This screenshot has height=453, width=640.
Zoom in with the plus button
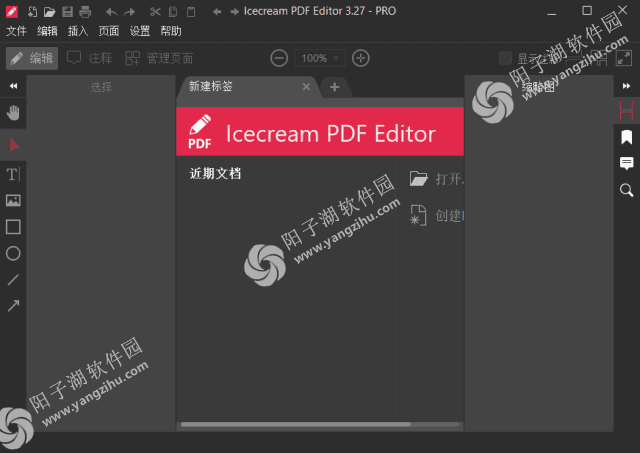(x=361, y=58)
